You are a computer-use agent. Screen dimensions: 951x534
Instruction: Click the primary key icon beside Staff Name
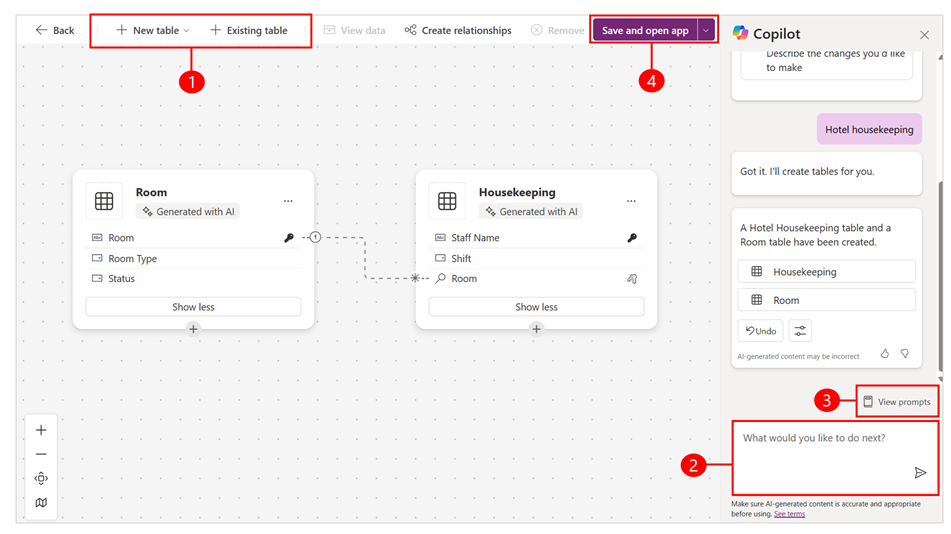(632, 238)
